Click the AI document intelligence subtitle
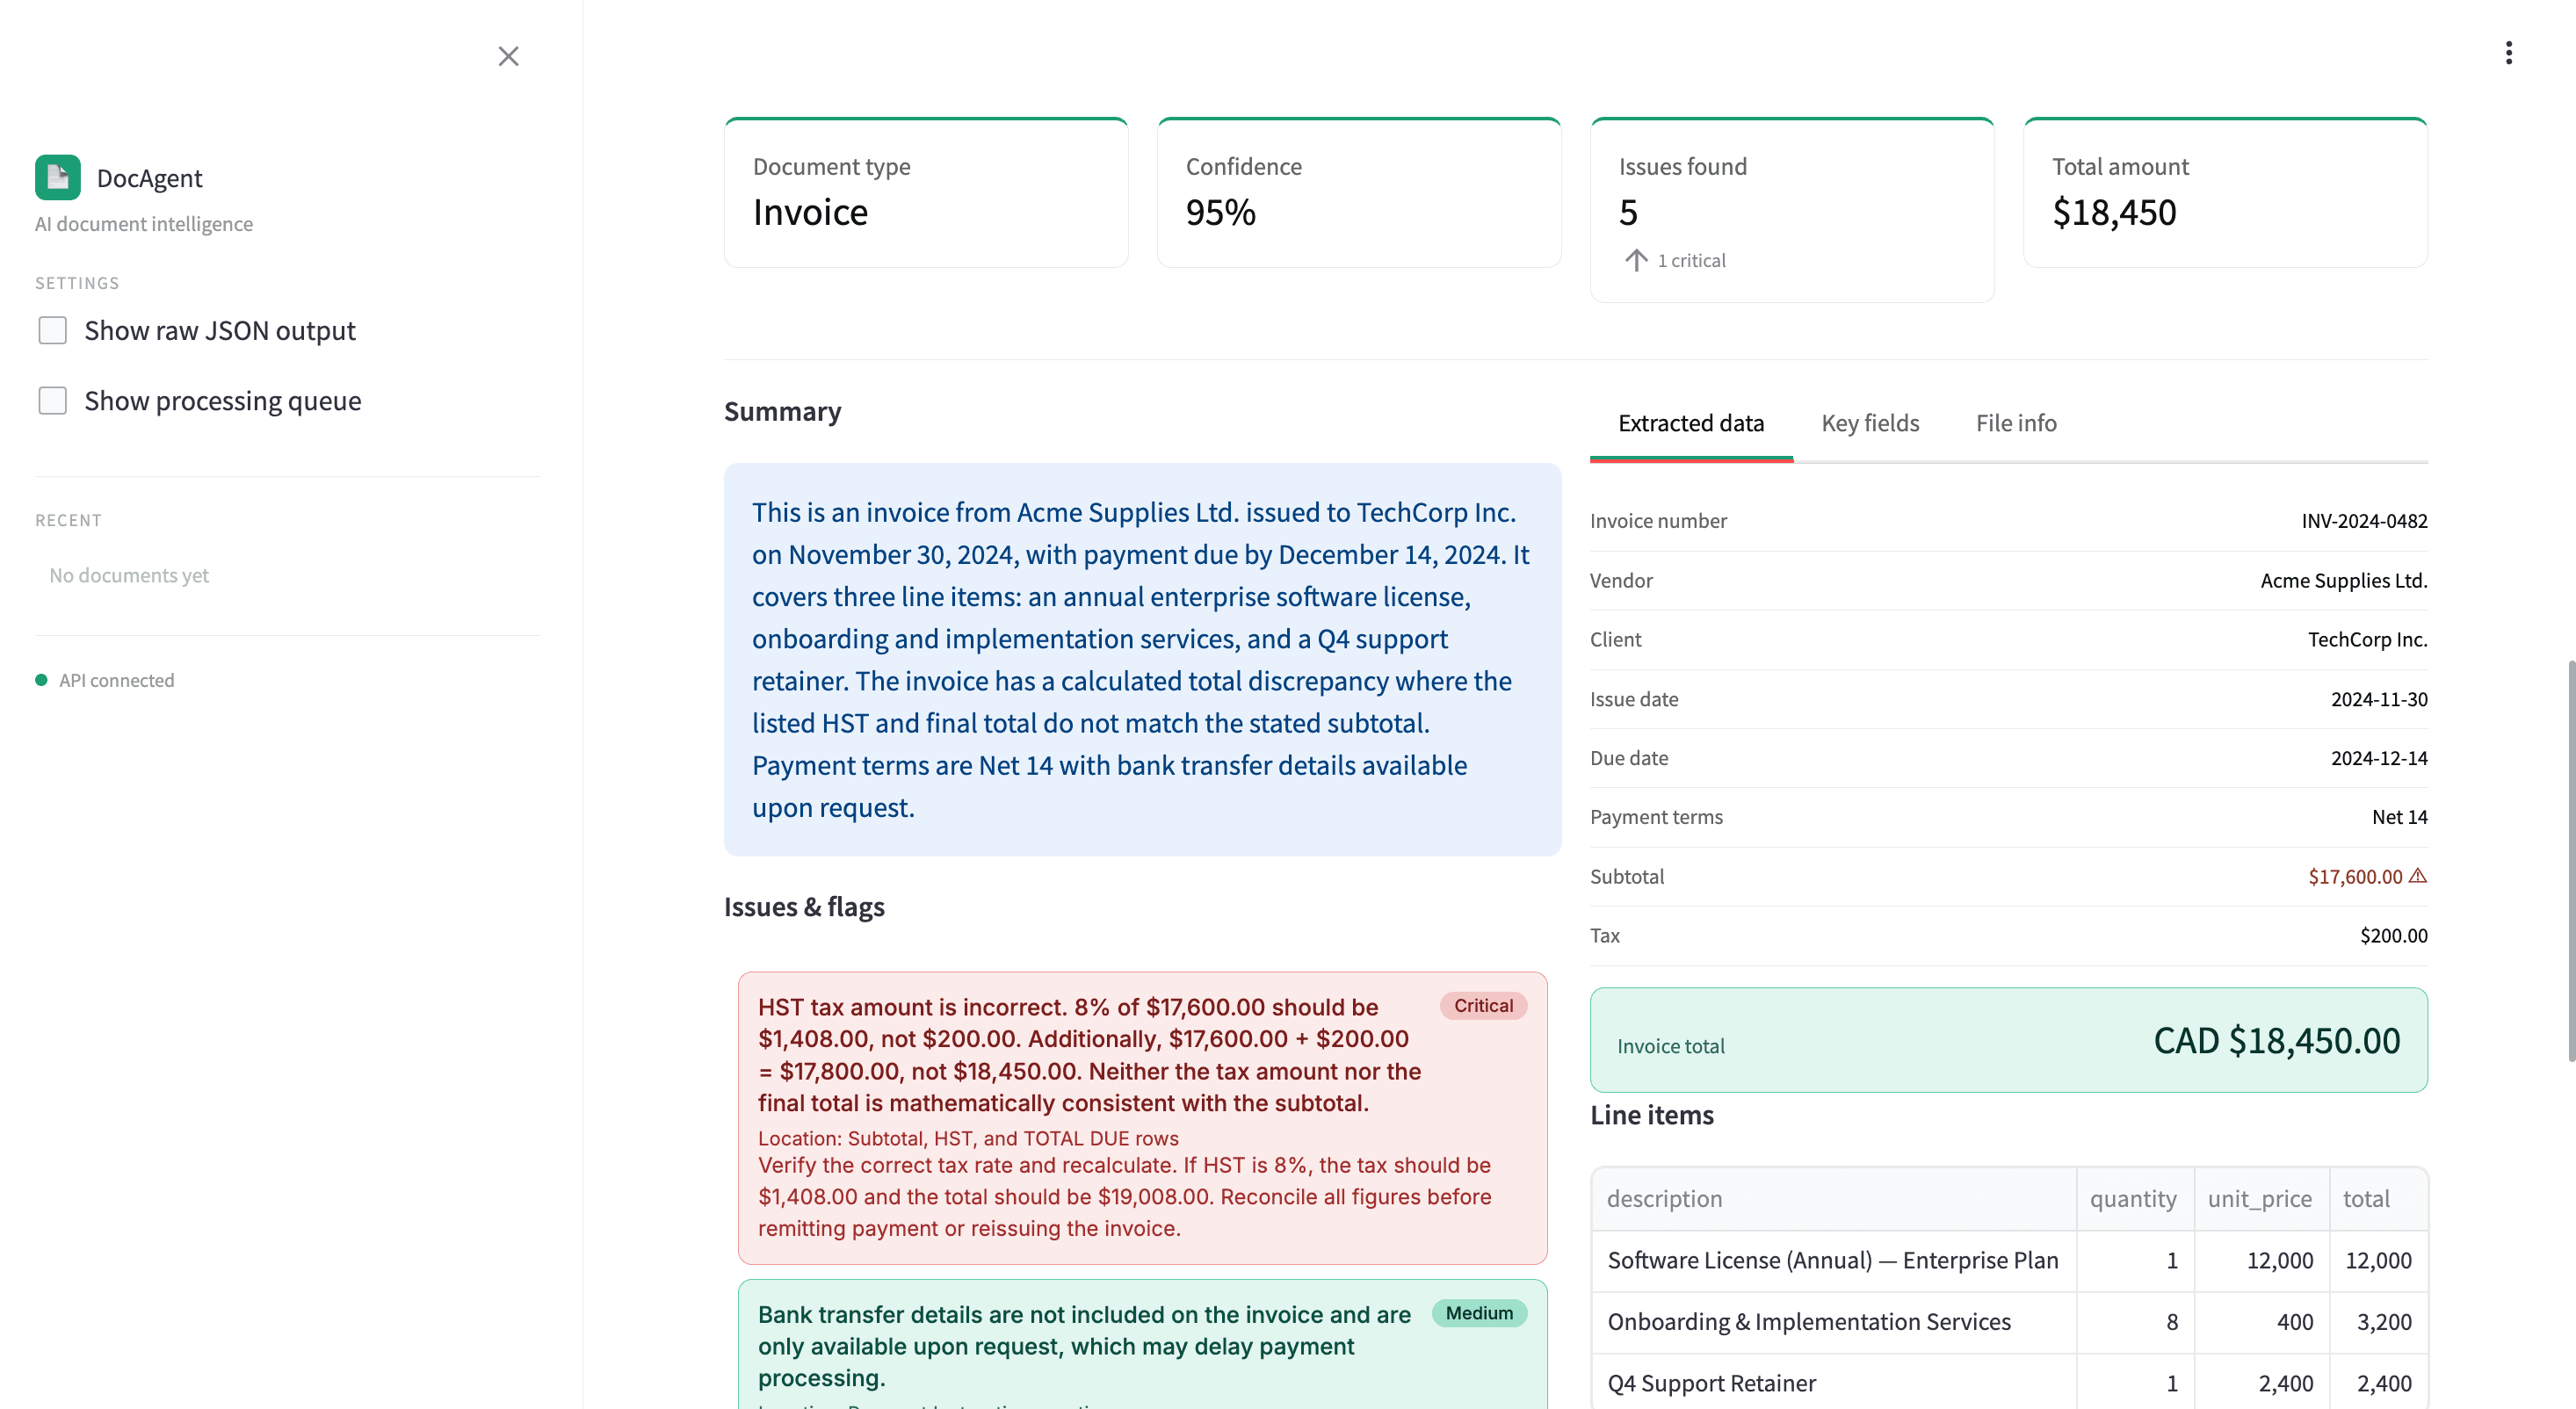The image size is (2576, 1409). (x=144, y=224)
